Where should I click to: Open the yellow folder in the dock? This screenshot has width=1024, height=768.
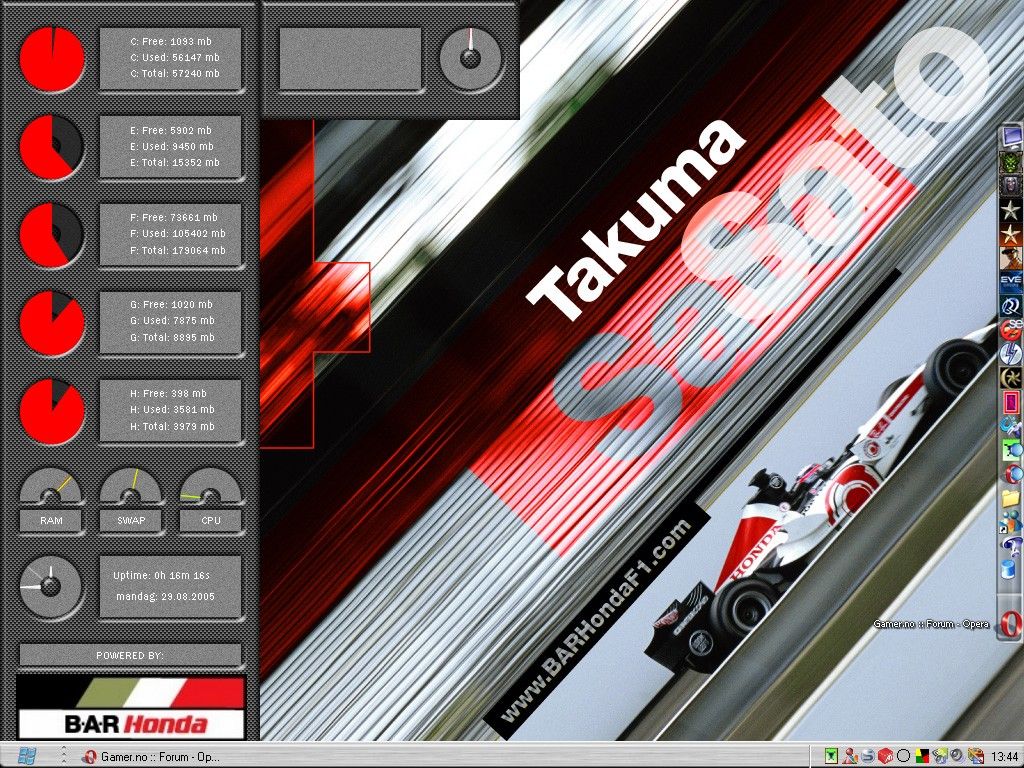[x=1010, y=499]
